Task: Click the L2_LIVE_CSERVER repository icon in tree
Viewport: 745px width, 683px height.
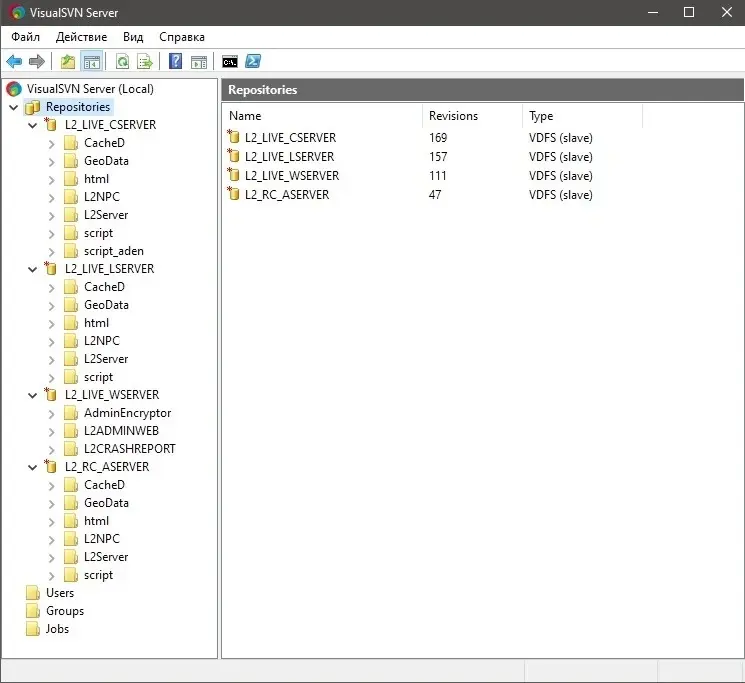Action: [x=51, y=125]
